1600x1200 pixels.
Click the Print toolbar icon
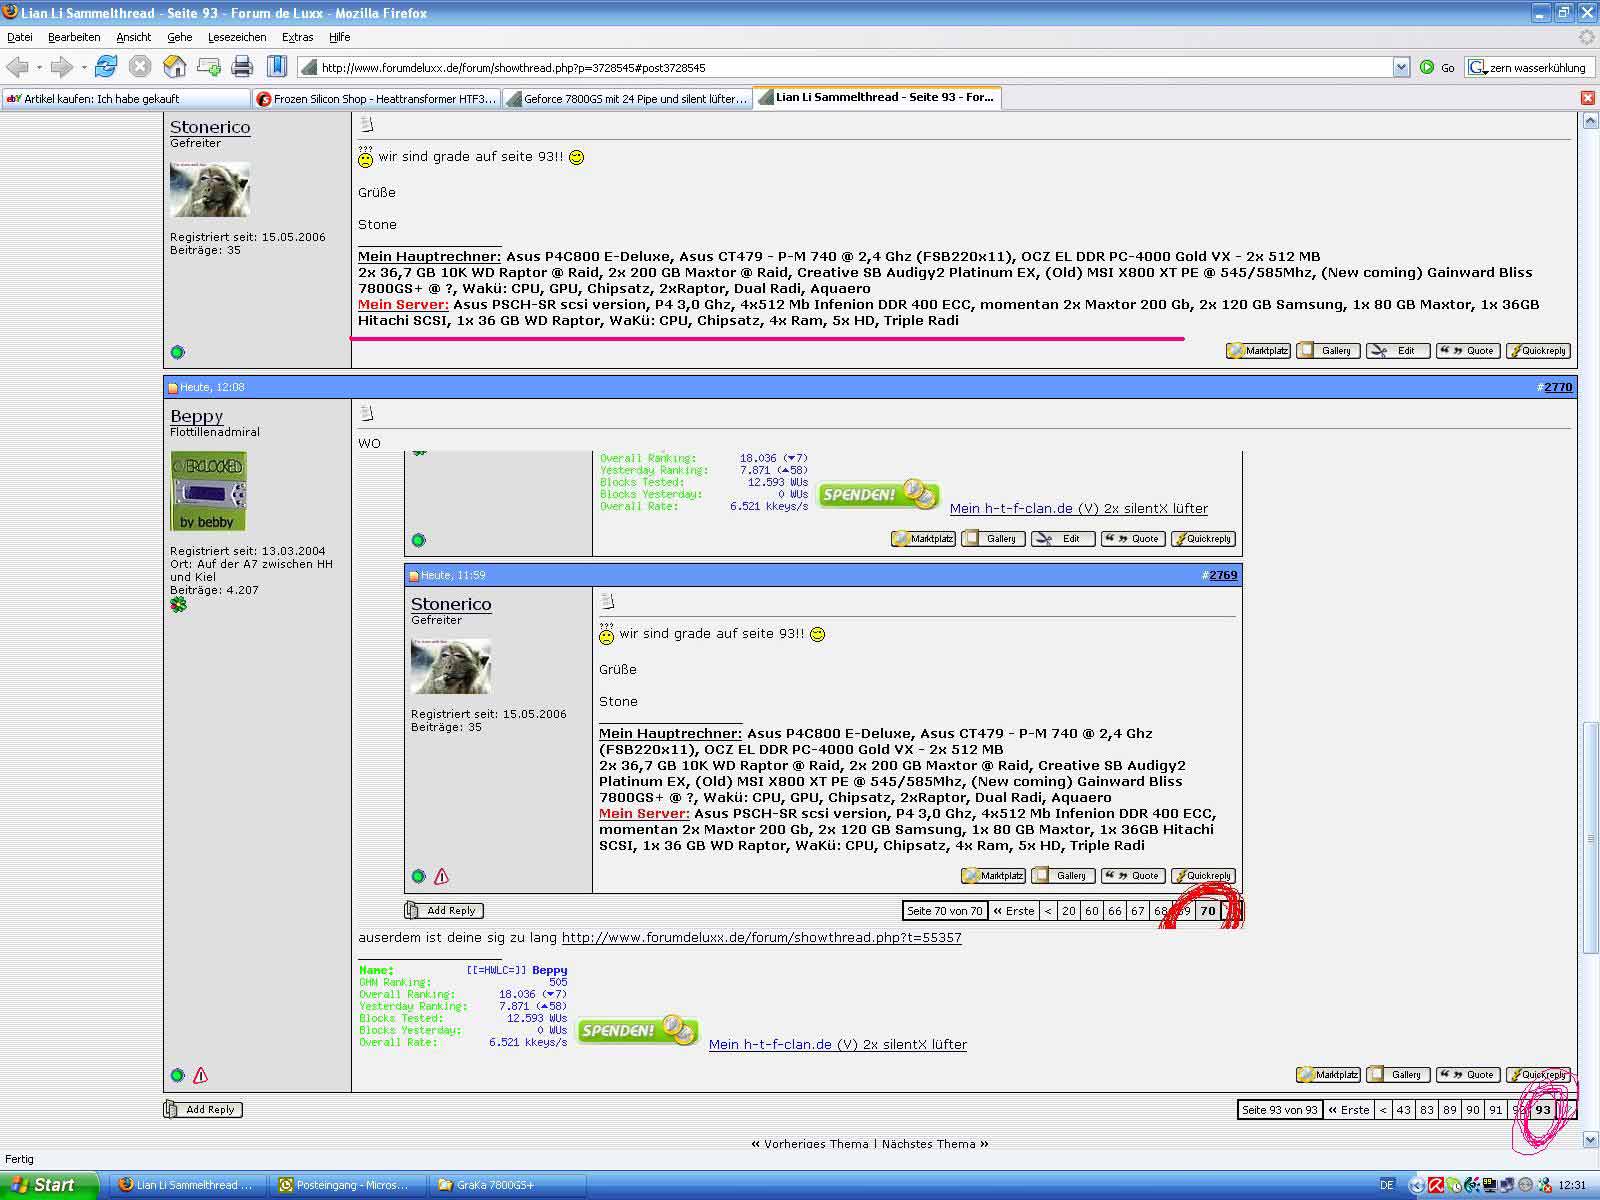pyautogui.click(x=242, y=67)
